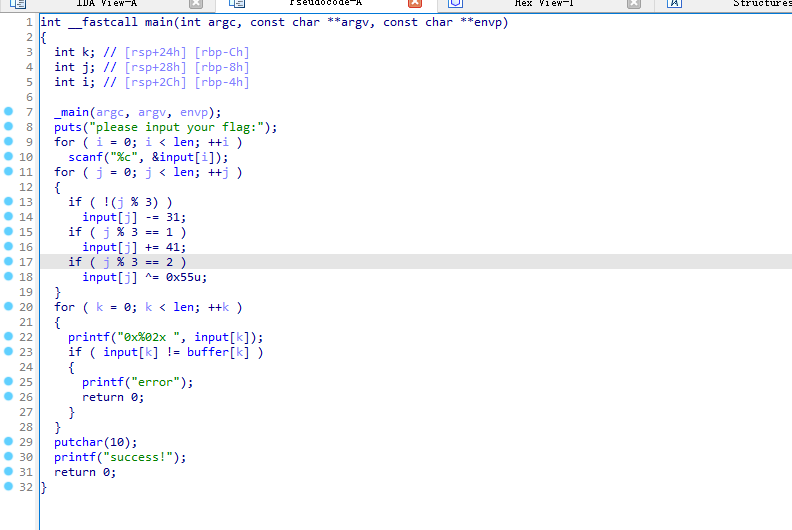Close the Pseudocode-A tab with red X
792x530 pixels.
pos(416,4)
